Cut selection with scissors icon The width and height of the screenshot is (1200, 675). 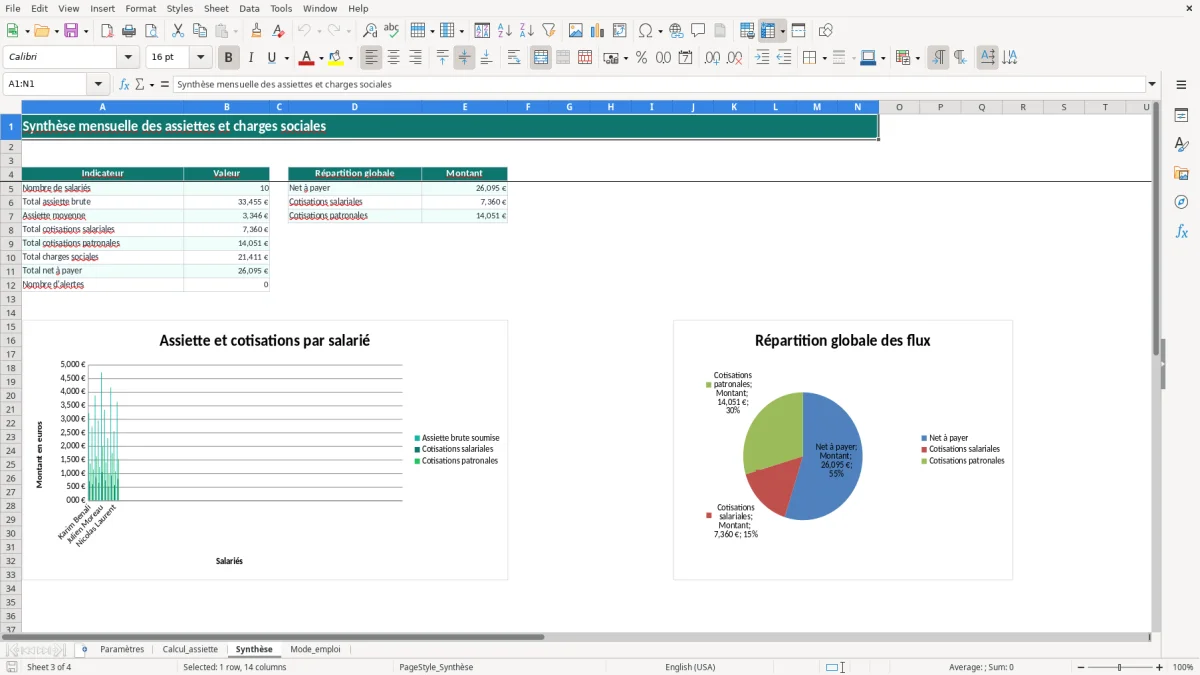click(178, 31)
